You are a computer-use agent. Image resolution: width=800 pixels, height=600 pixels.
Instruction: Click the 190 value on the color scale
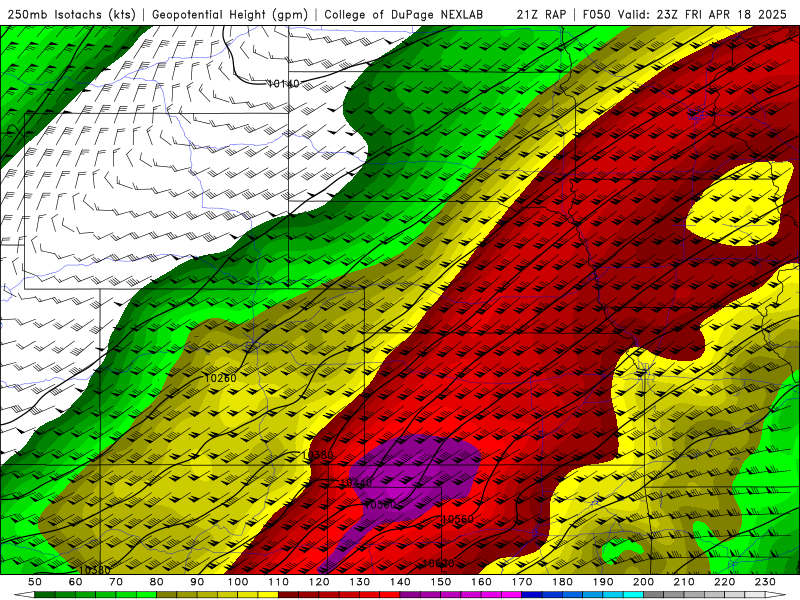pyautogui.click(x=603, y=582)
